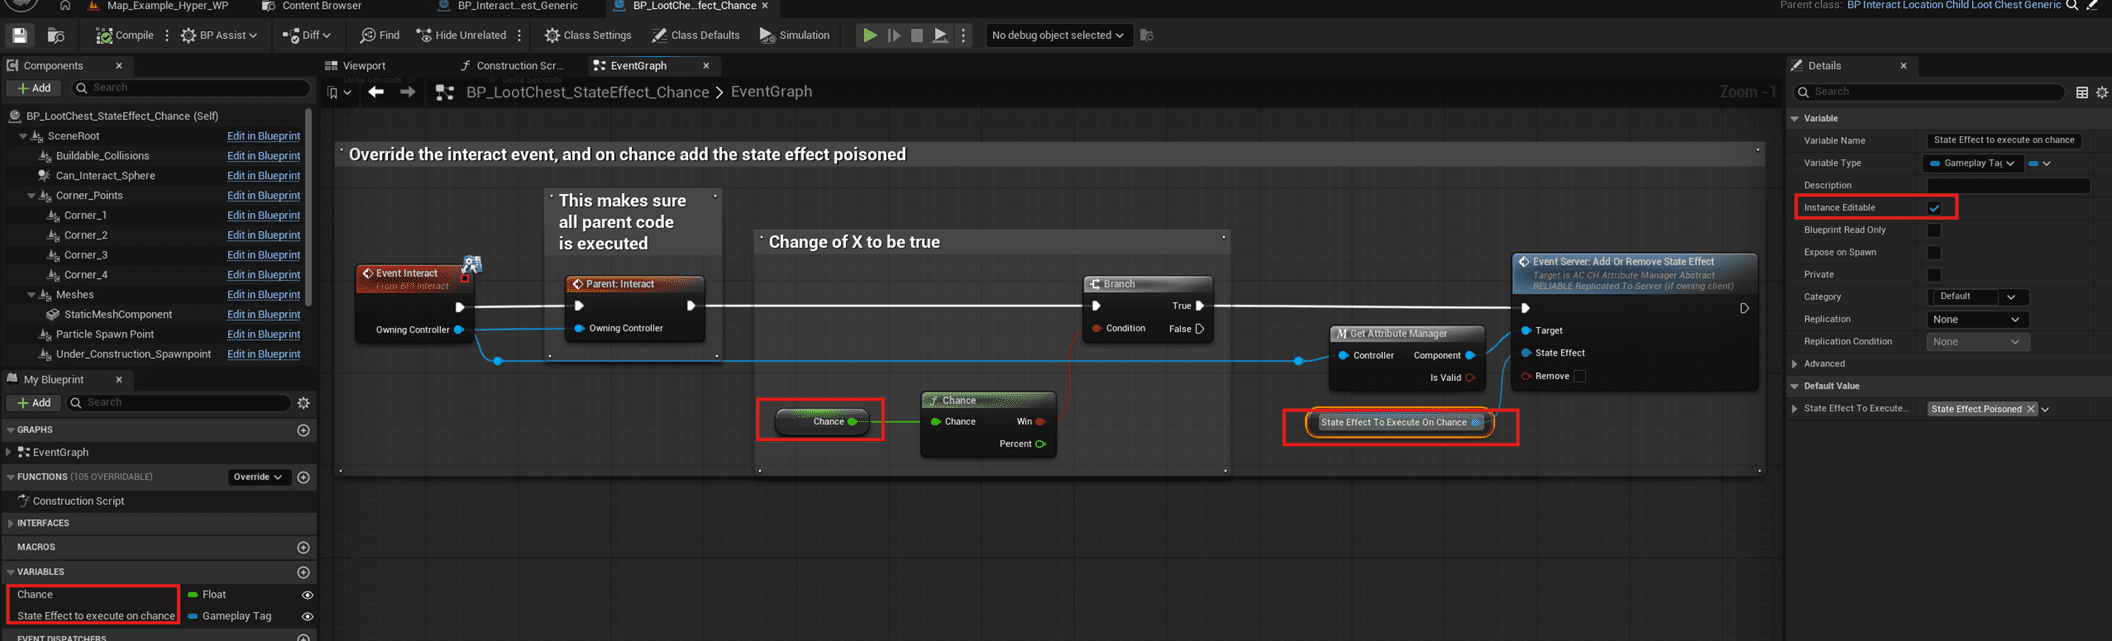2112x641 pixels.
Task: Click the Stop button
Action: [x=917, y=35]
